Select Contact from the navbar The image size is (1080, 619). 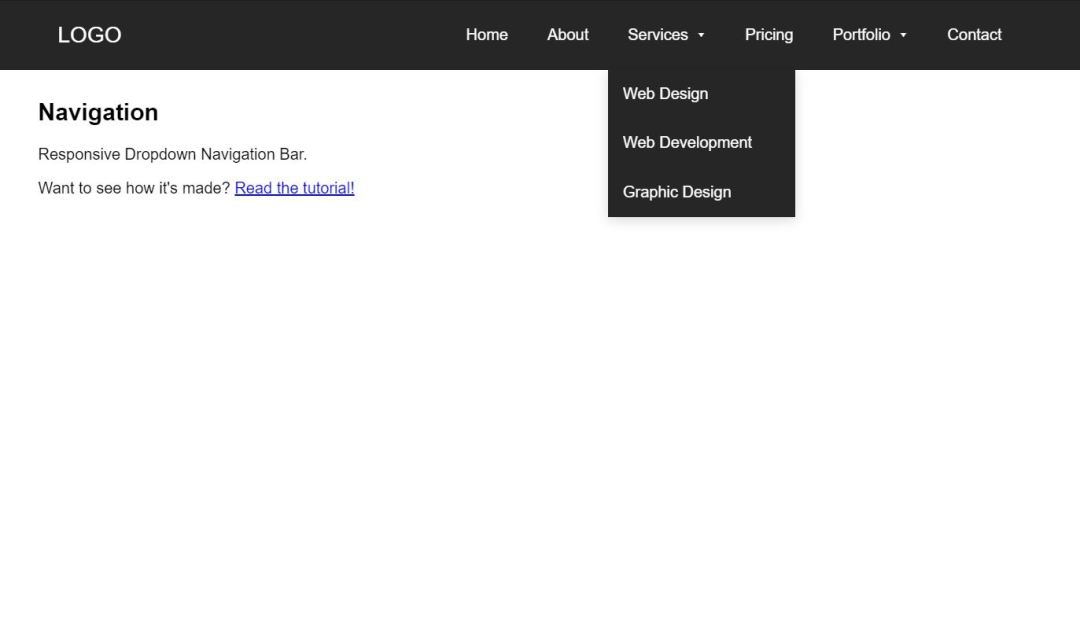[x=973, y=34]
